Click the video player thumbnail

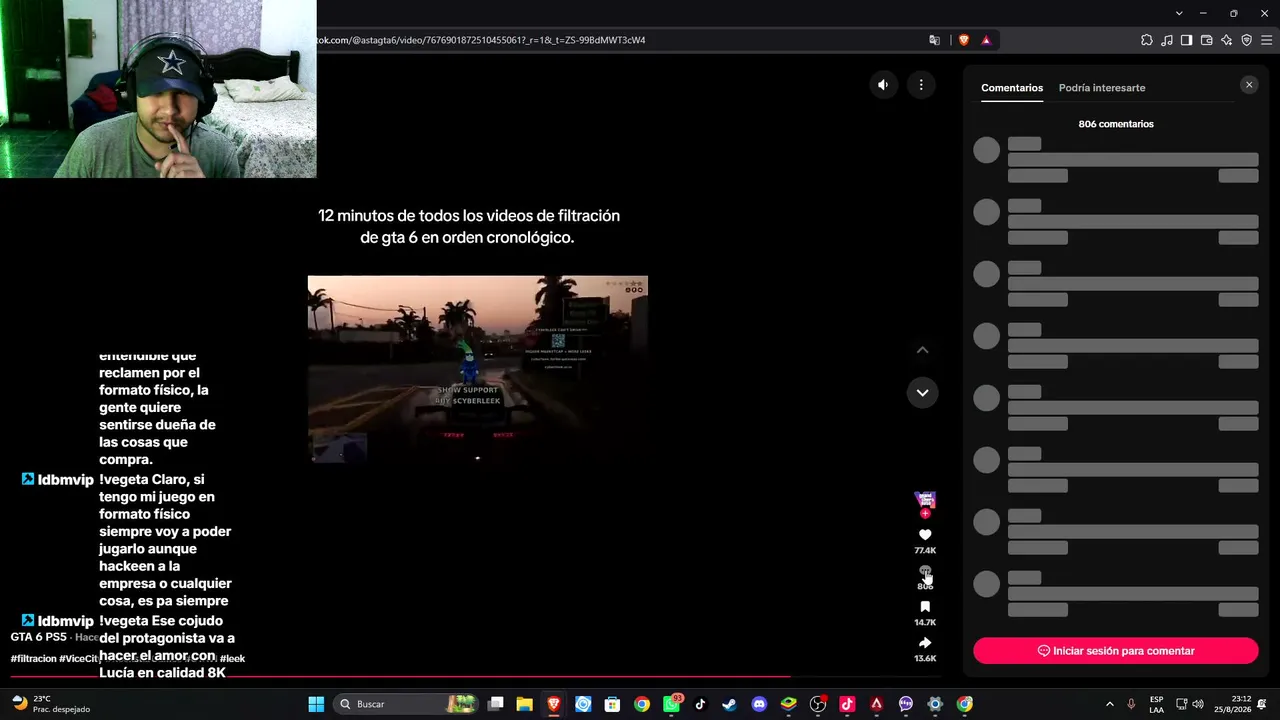pos(478,370)
